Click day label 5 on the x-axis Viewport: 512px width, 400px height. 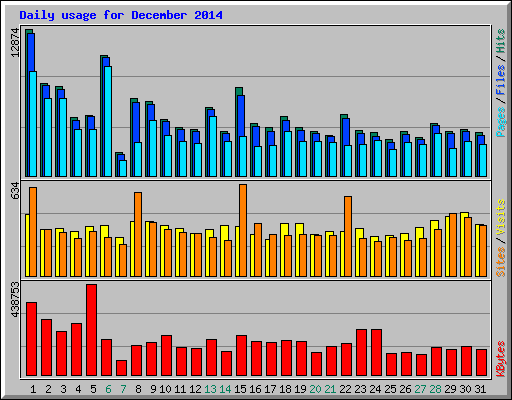pyautogui.click(x=93, y=389)
